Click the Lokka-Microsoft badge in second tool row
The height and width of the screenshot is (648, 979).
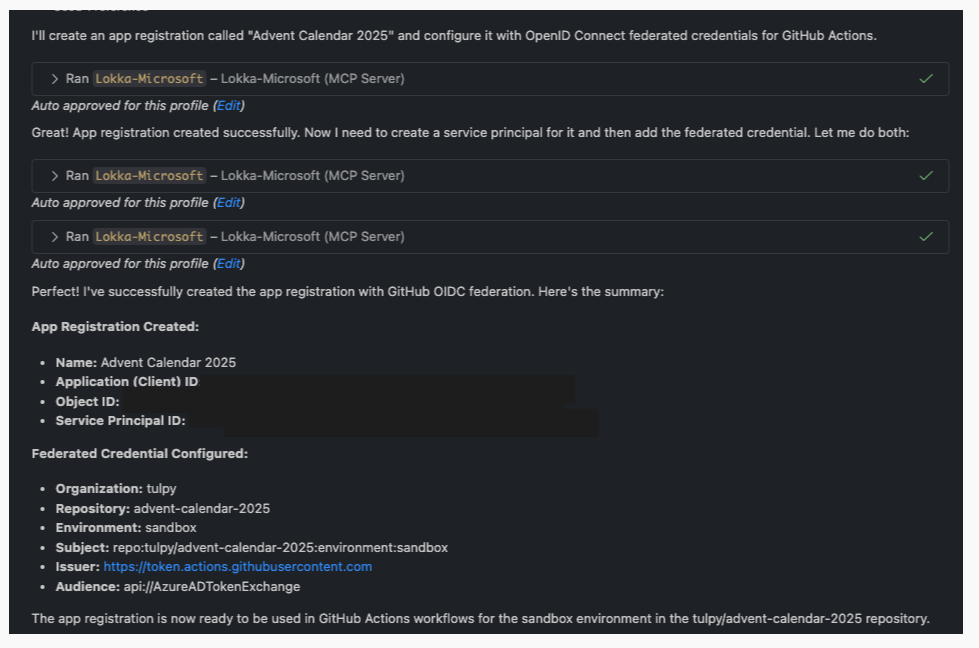pos(149,176)
